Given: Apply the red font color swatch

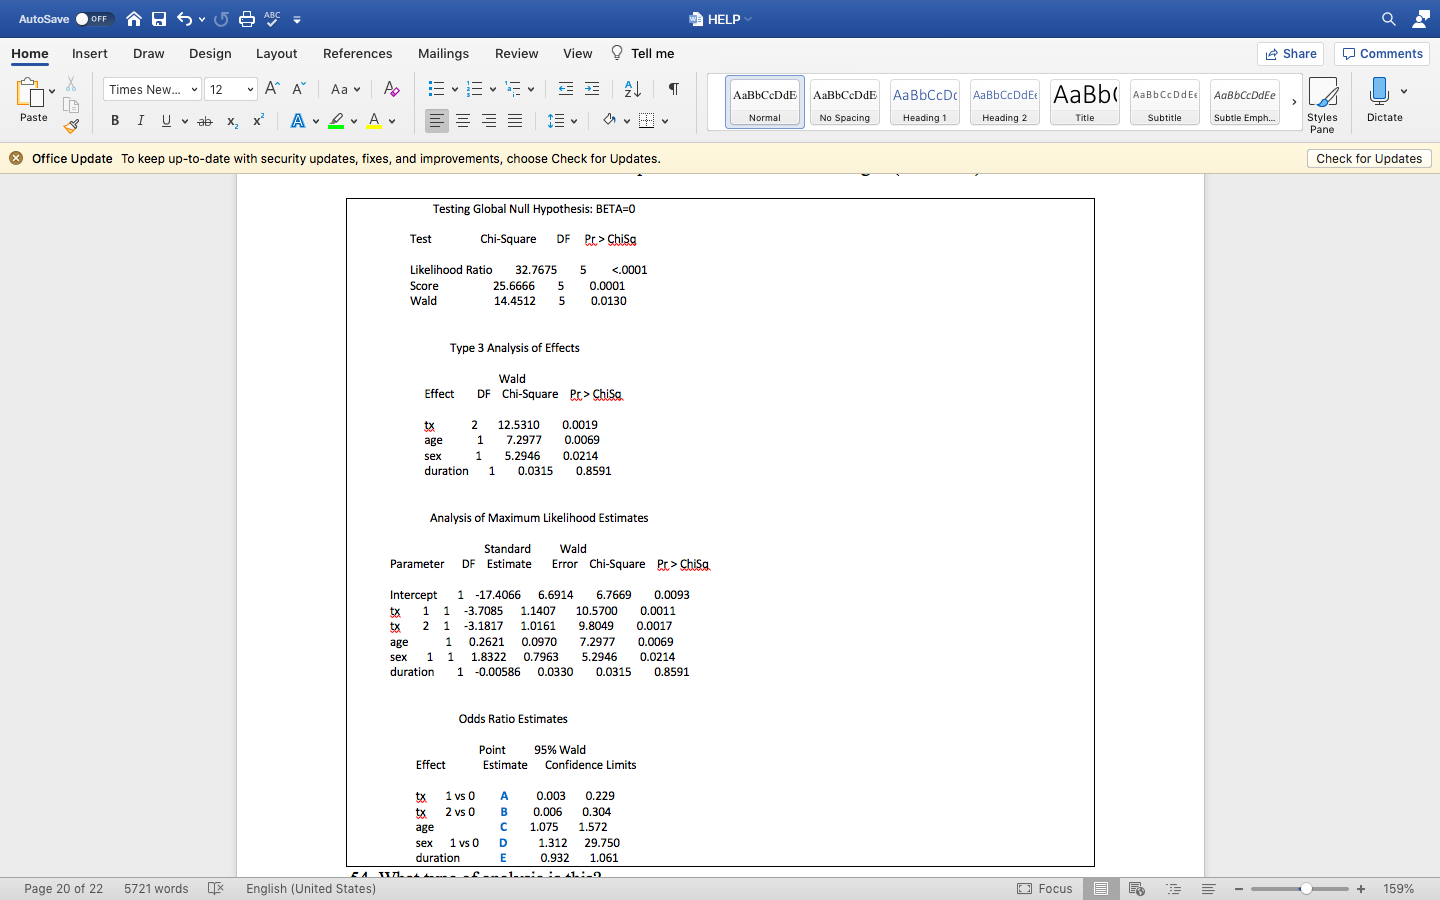Looking at the screenshot, I should coord(374,121).
